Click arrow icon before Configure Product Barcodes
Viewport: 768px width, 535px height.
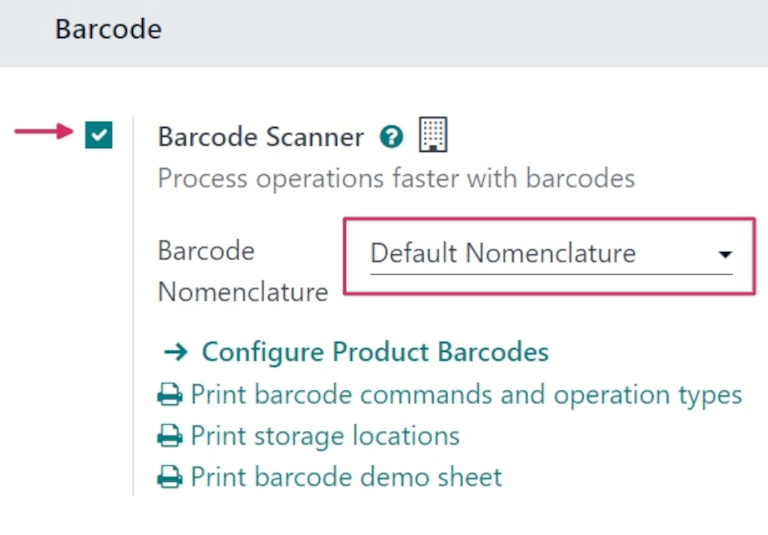point(176,352)
